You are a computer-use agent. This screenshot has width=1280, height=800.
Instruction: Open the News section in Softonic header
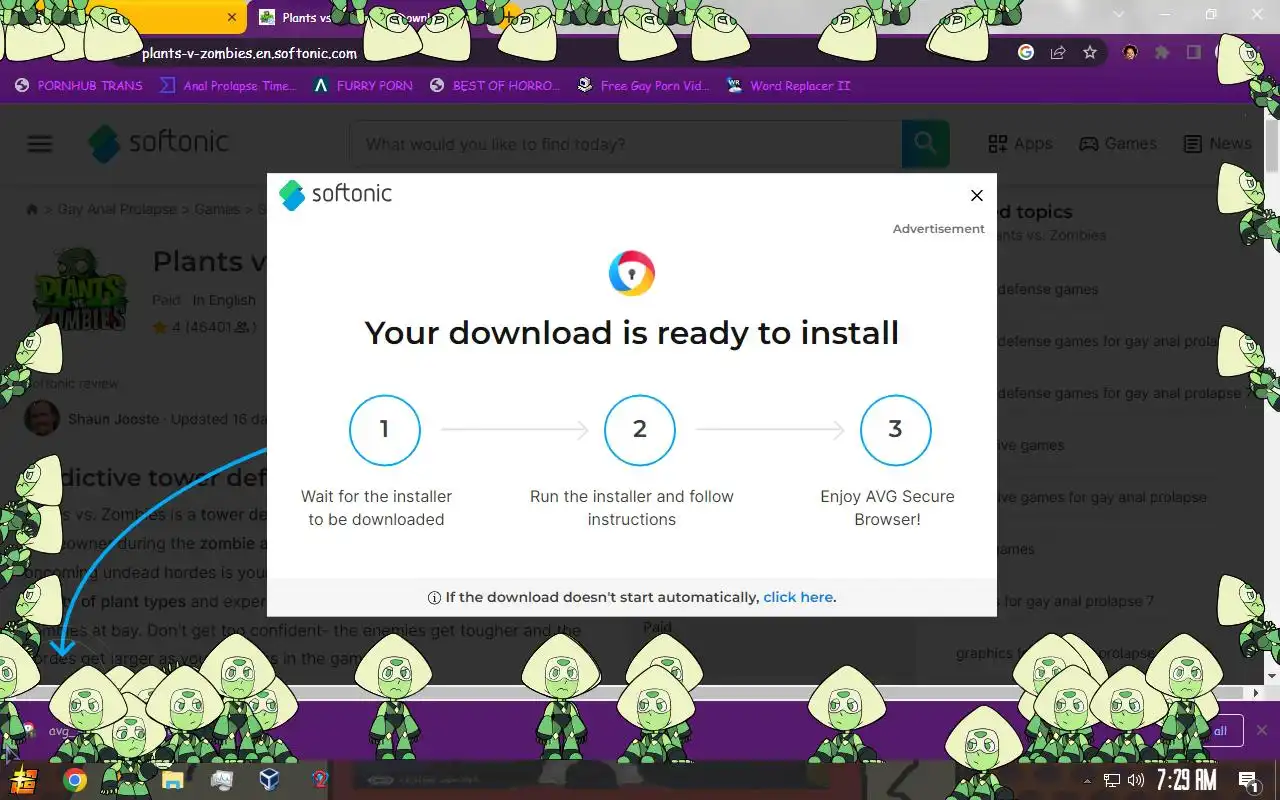point(1218,144)
